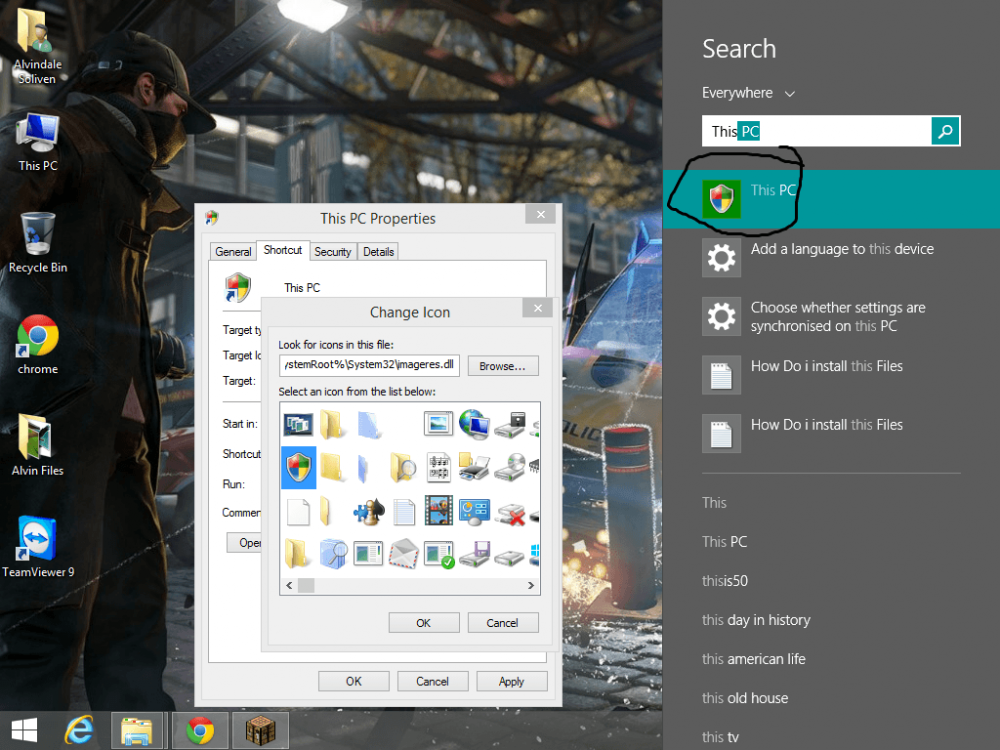The image size is (1000, 750).
Task: Click the highlighted security shield icon in the list
Action: 298,467
